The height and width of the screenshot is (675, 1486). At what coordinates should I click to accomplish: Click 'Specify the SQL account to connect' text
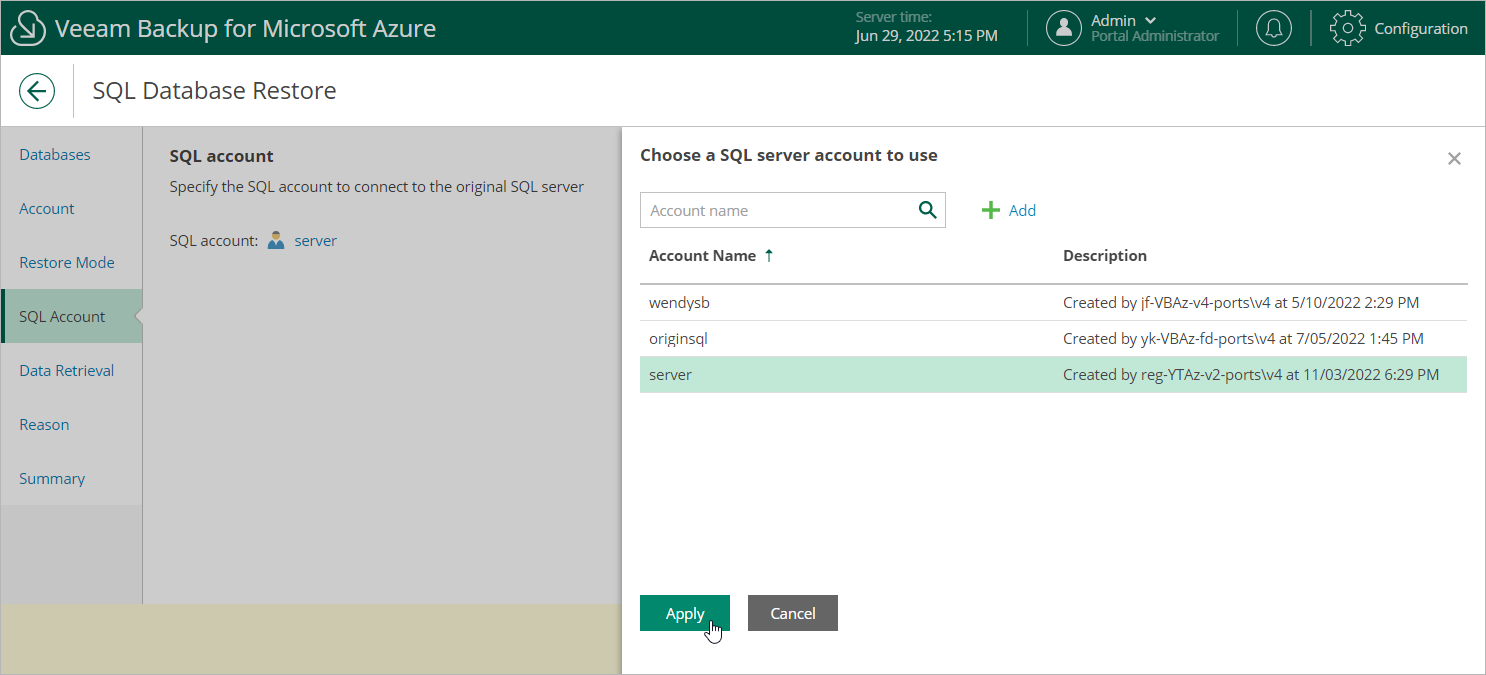(377, 186)
